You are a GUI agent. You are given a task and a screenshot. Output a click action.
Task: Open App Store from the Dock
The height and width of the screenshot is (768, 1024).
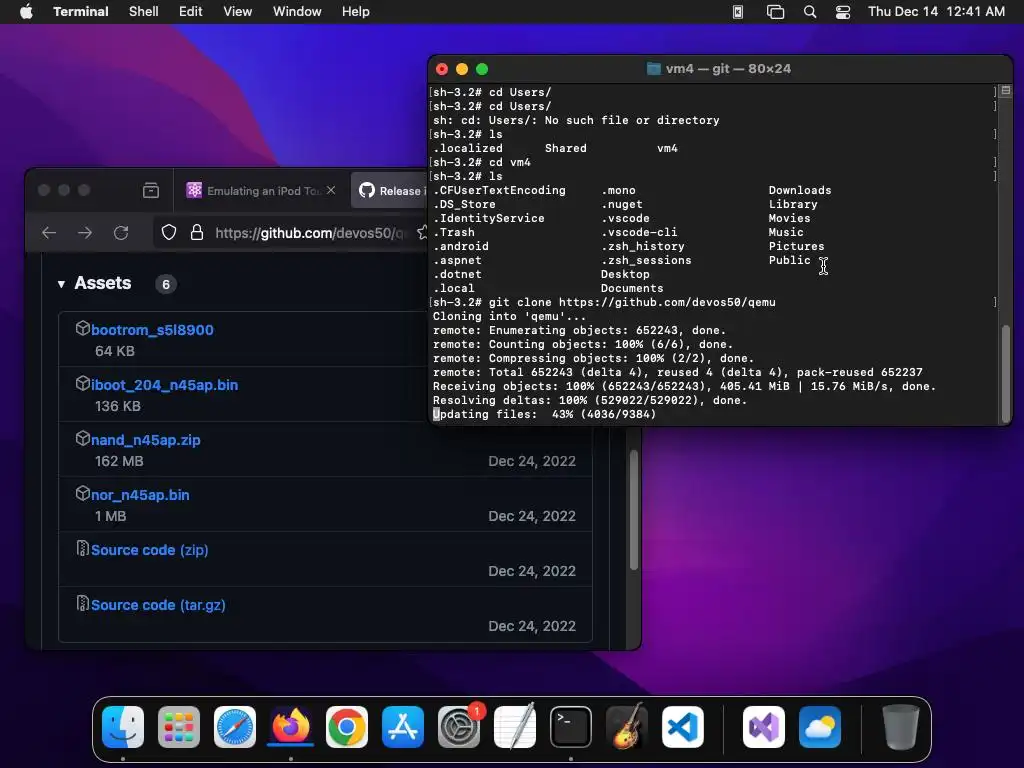tap(403, 727)
